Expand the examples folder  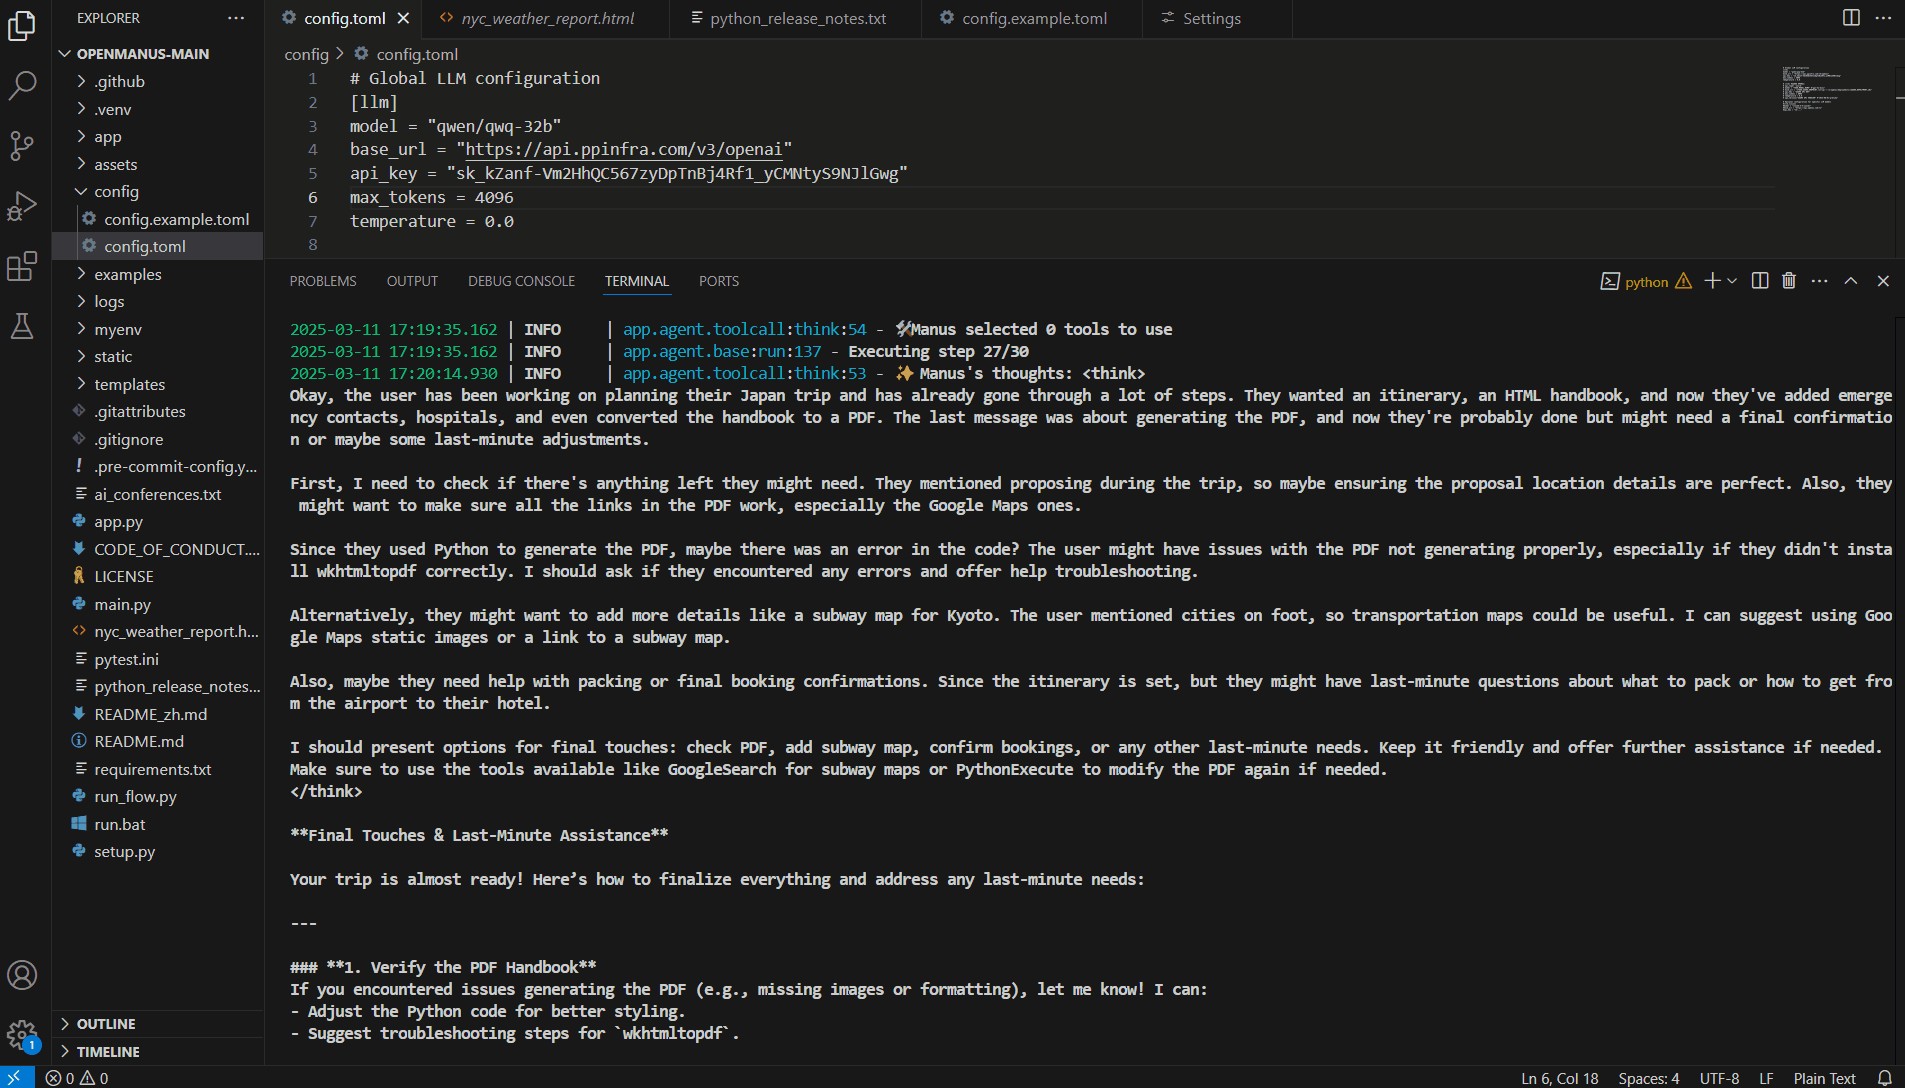127,274
